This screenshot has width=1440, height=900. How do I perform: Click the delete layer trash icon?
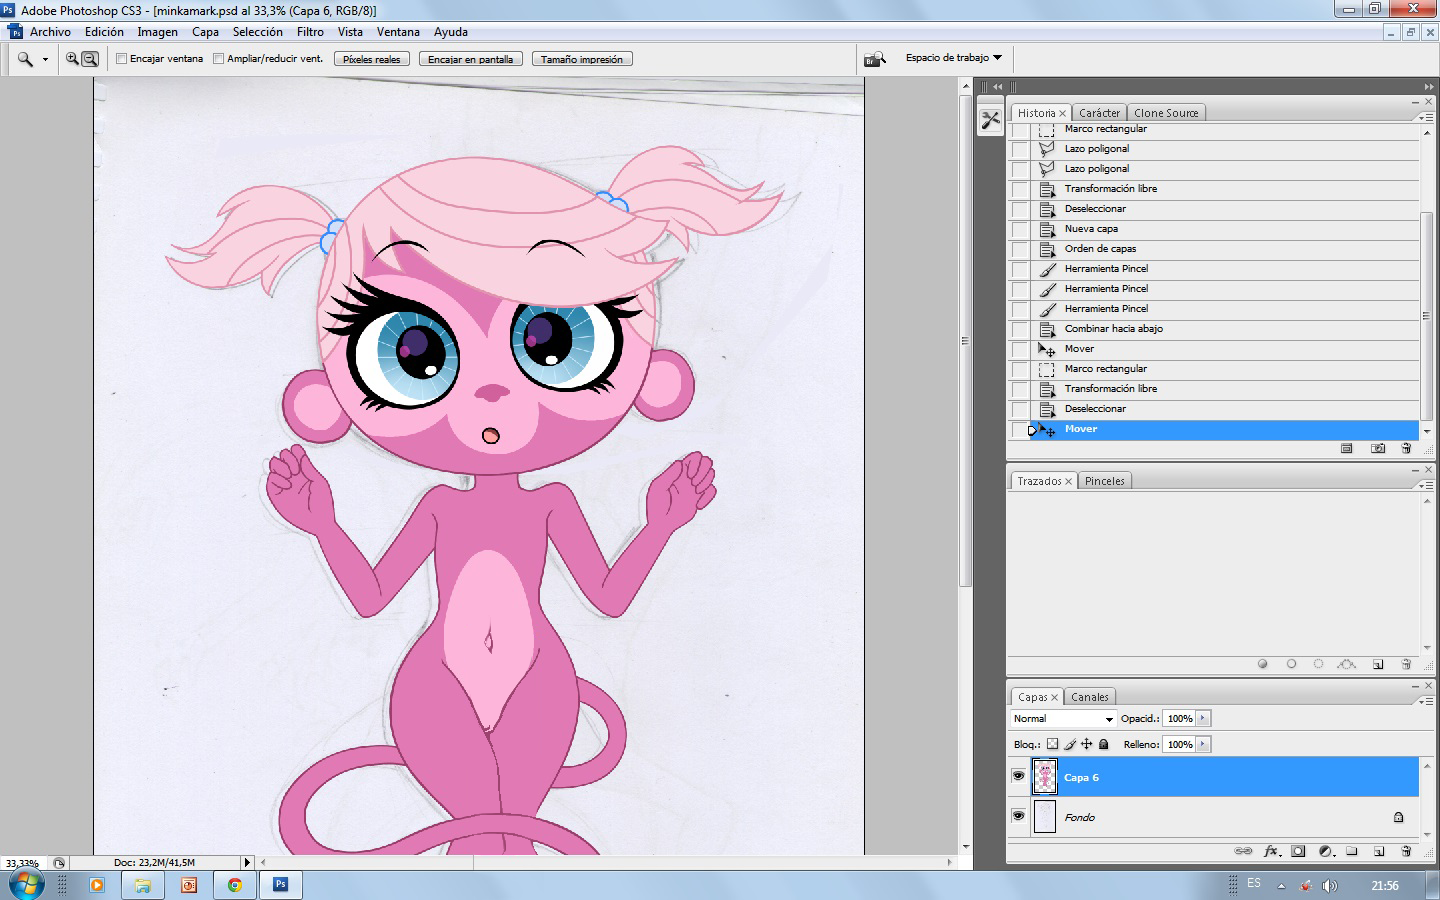pos(1406,852)
